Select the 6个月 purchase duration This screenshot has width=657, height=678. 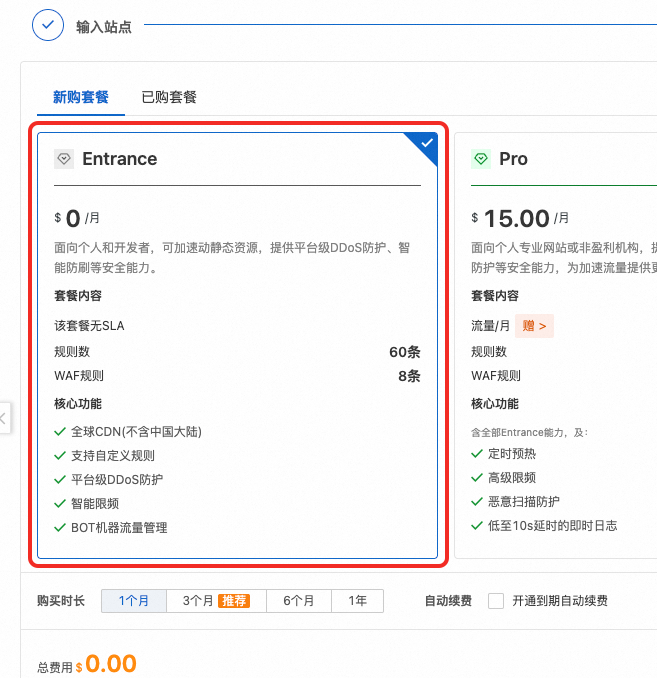[298, 601]
